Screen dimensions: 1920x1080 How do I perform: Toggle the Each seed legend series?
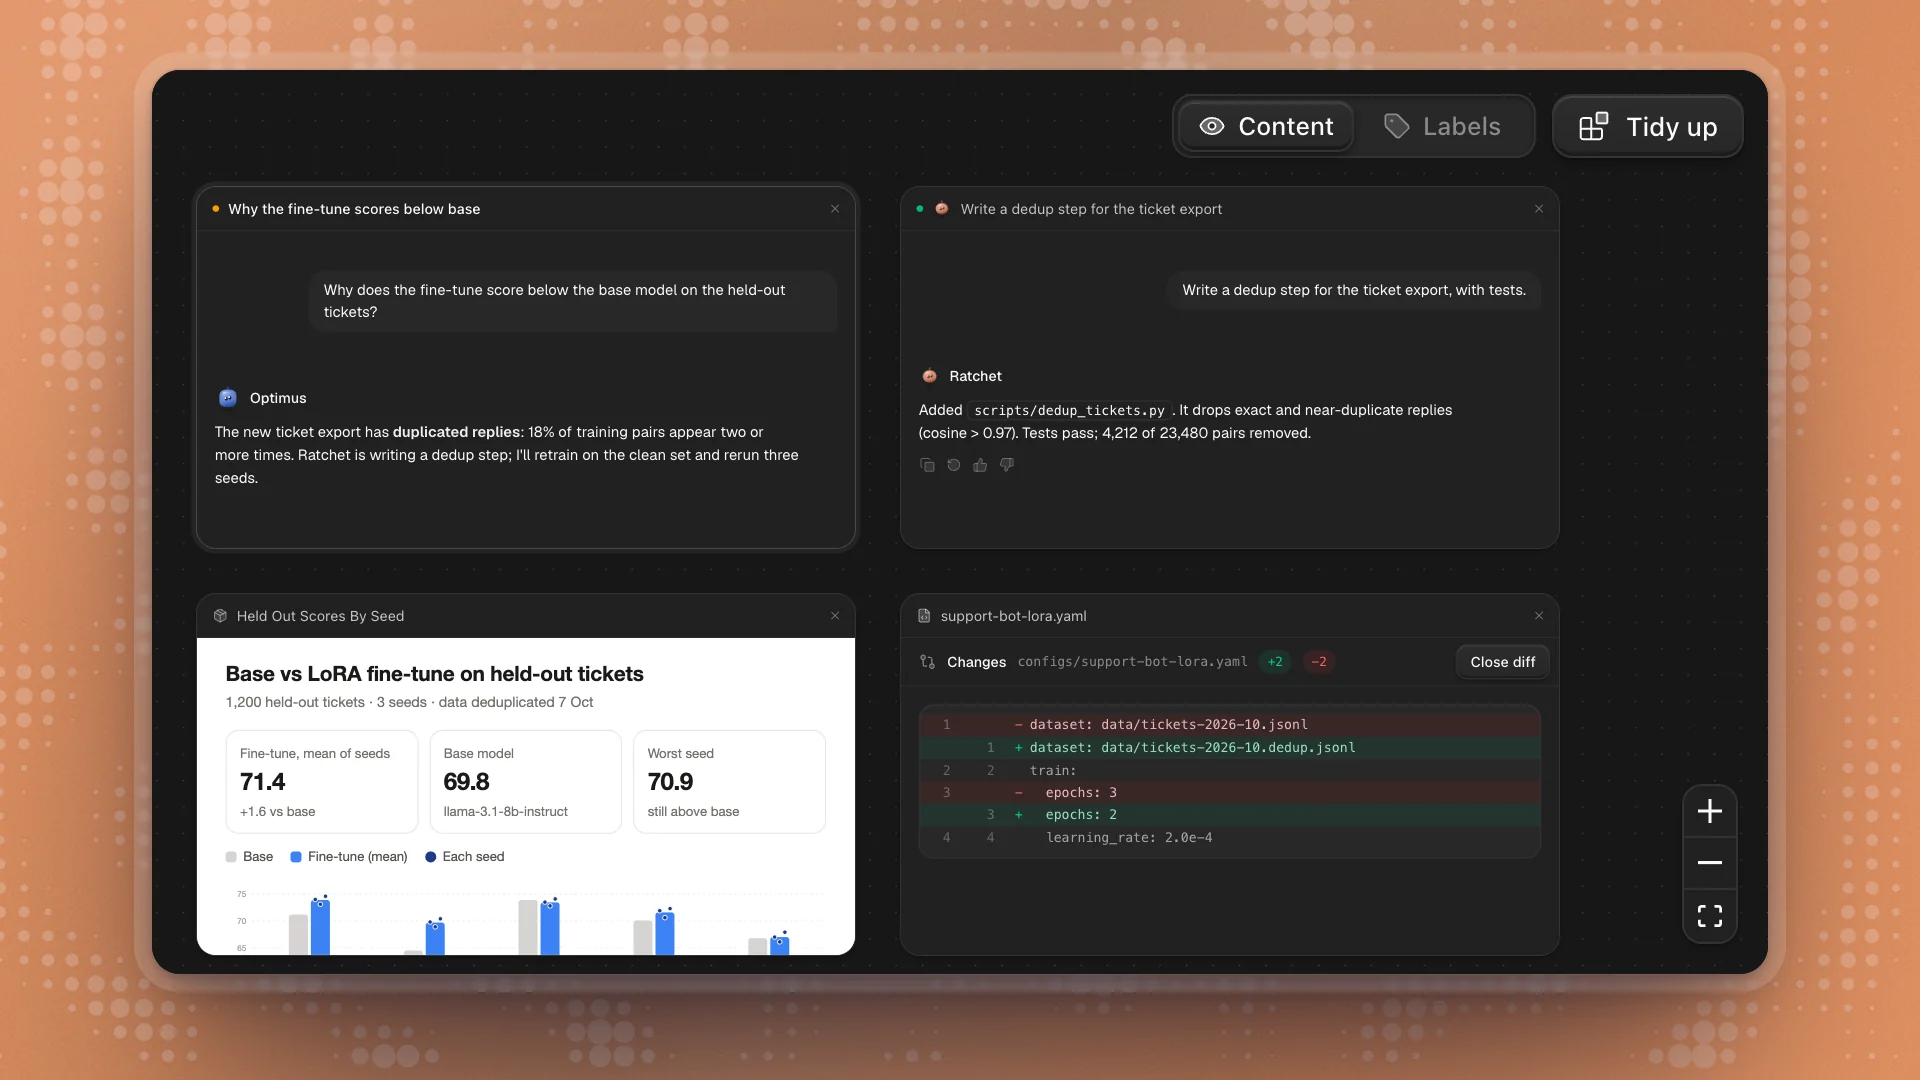(465, 857)
